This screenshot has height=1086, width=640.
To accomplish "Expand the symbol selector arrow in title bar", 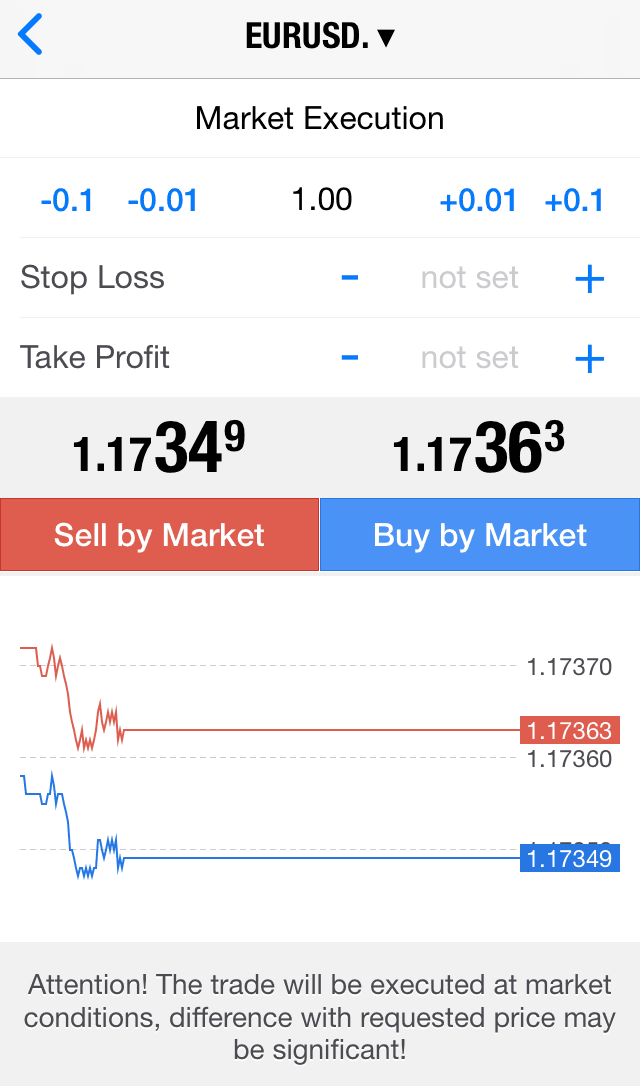I will coord(385,35).
